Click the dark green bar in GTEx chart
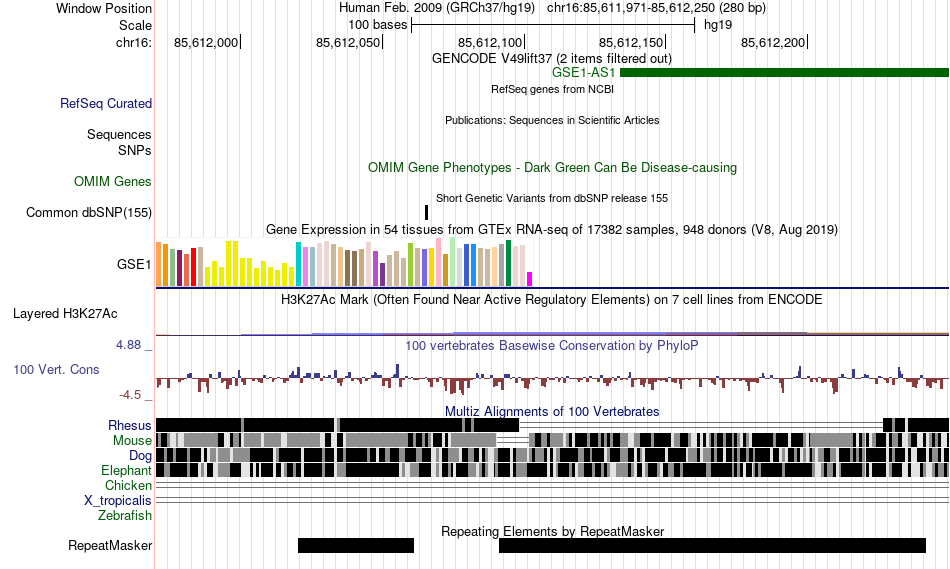950x569 pixels. click(508, 263)
